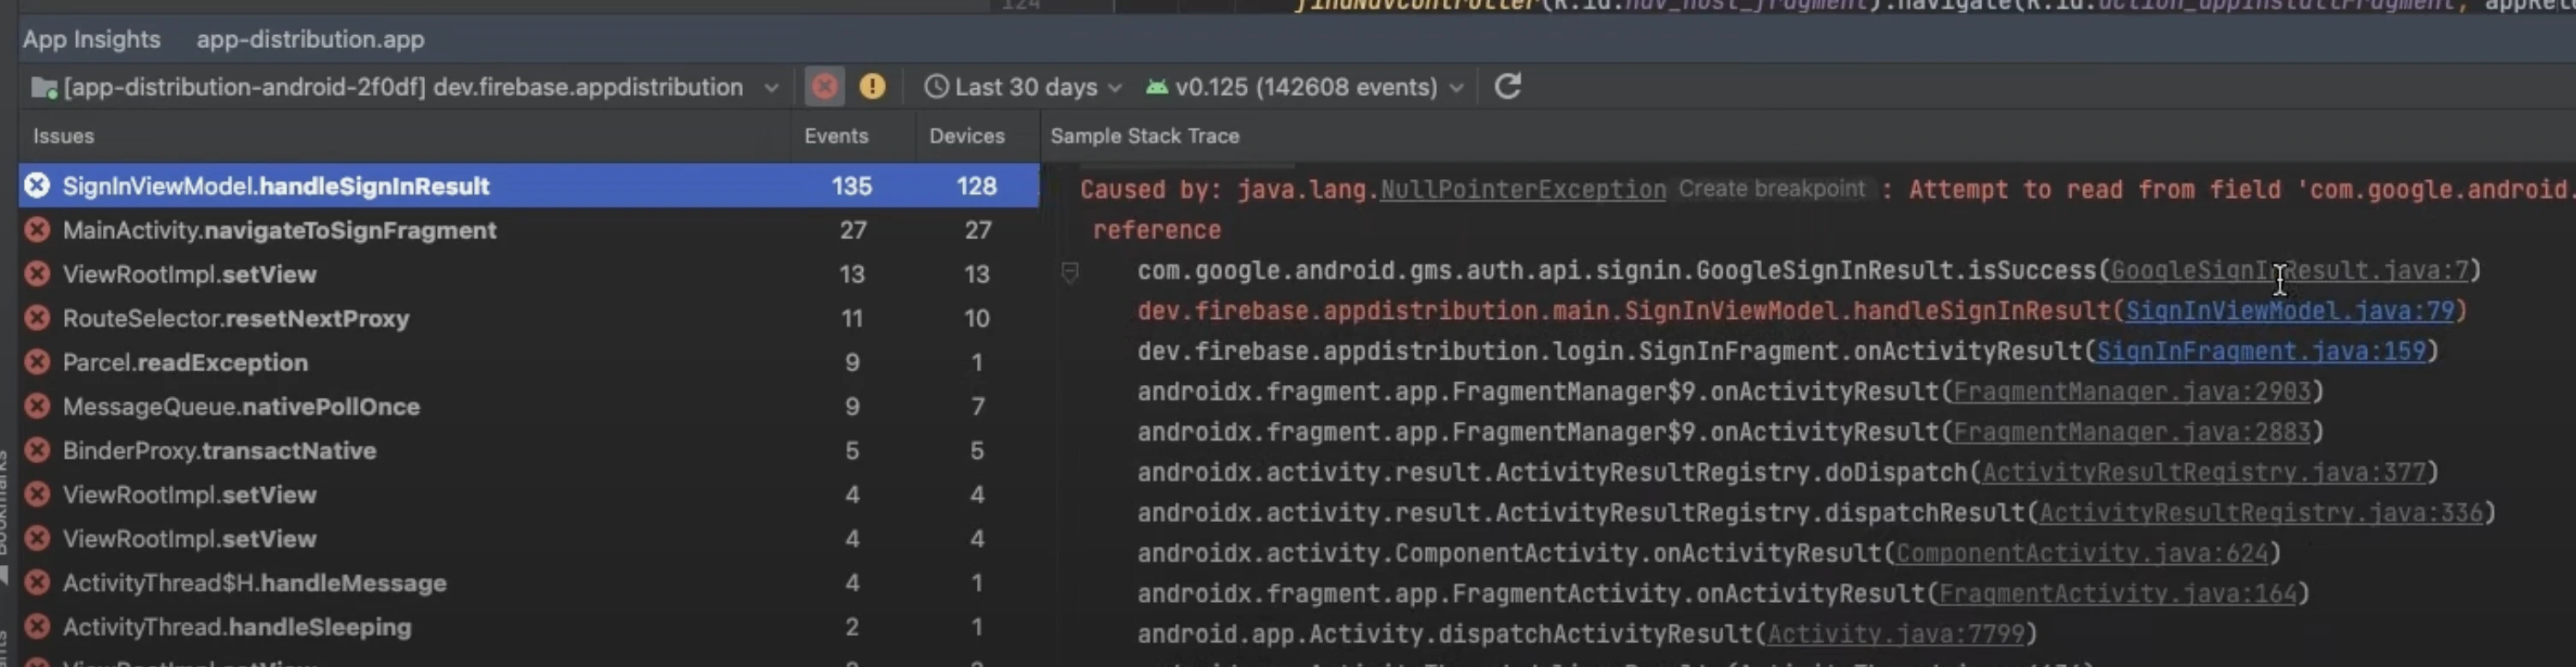Open the Last 30 days time range dropdown
The height and width of the screenshot is (667, 2576).
click(x=1023, y=87)
